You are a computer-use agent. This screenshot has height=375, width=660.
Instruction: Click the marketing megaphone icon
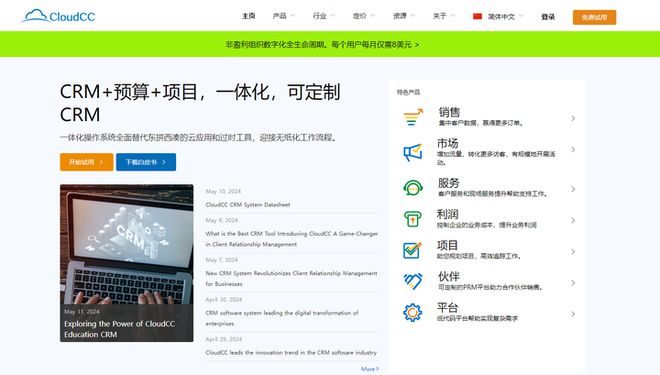[x=413, y=152]
